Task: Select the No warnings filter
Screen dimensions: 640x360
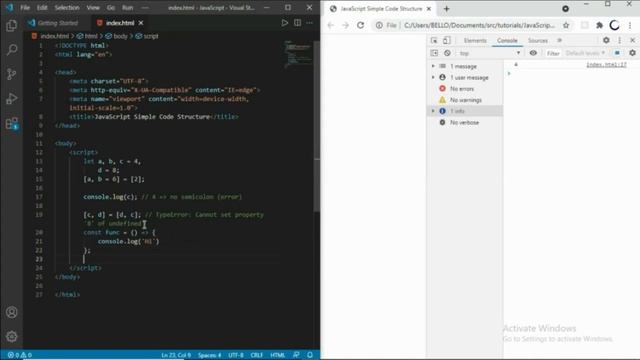Action: tap(465, 100)
